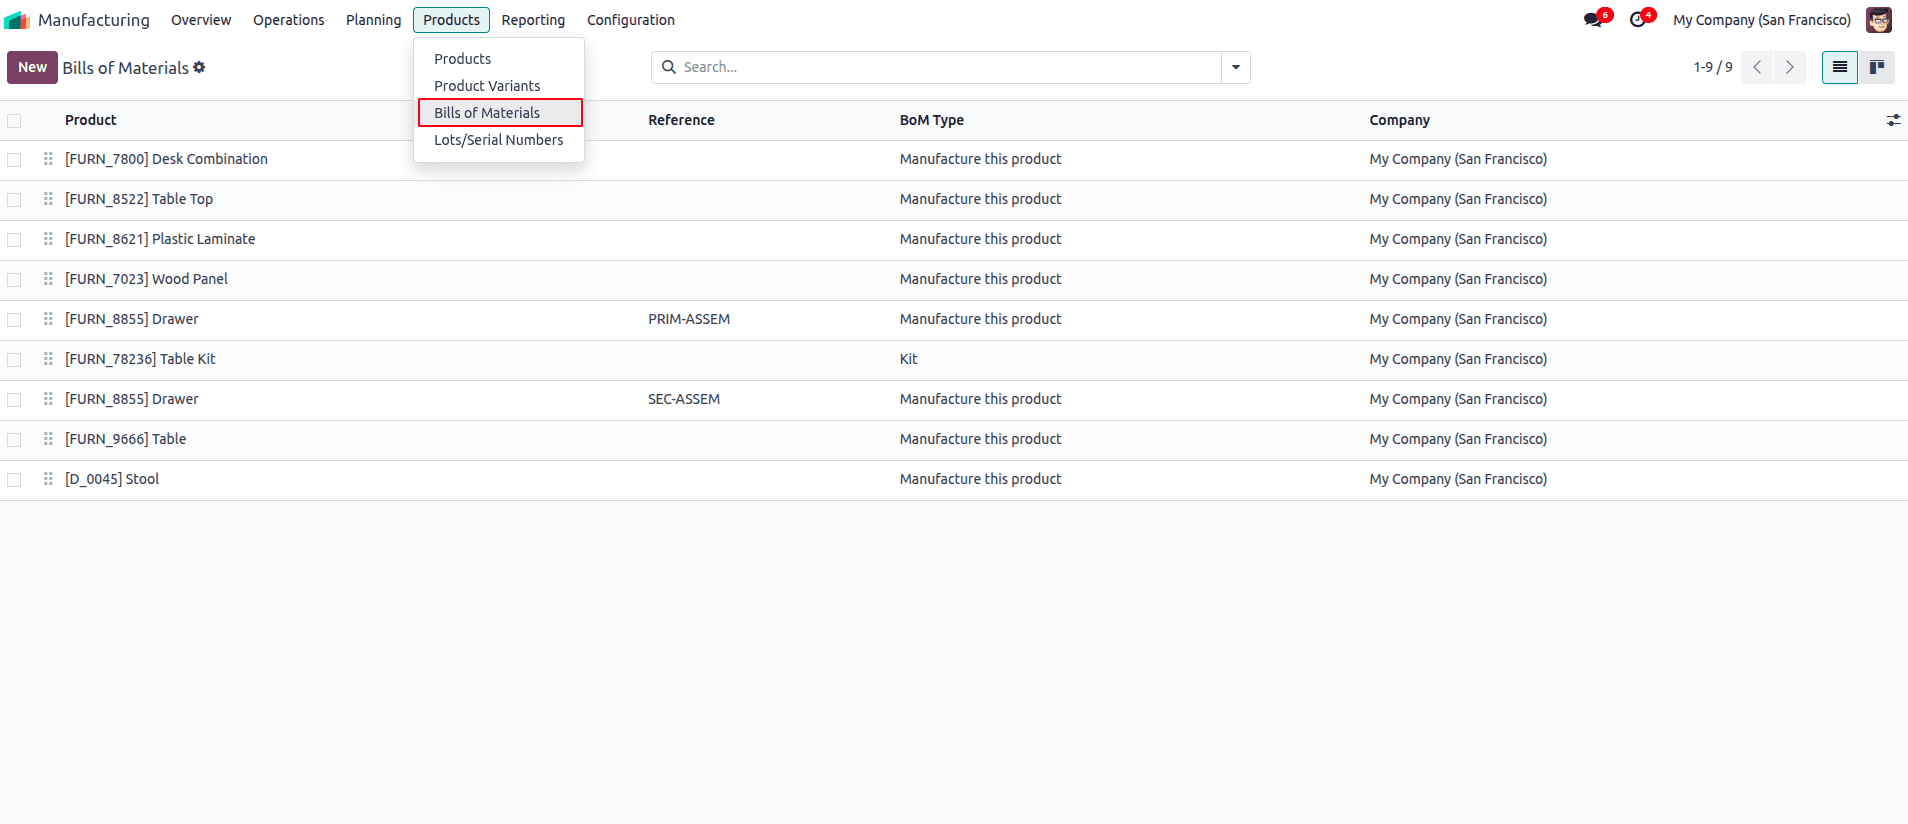Sort by the Company column header

(1400, 120)
